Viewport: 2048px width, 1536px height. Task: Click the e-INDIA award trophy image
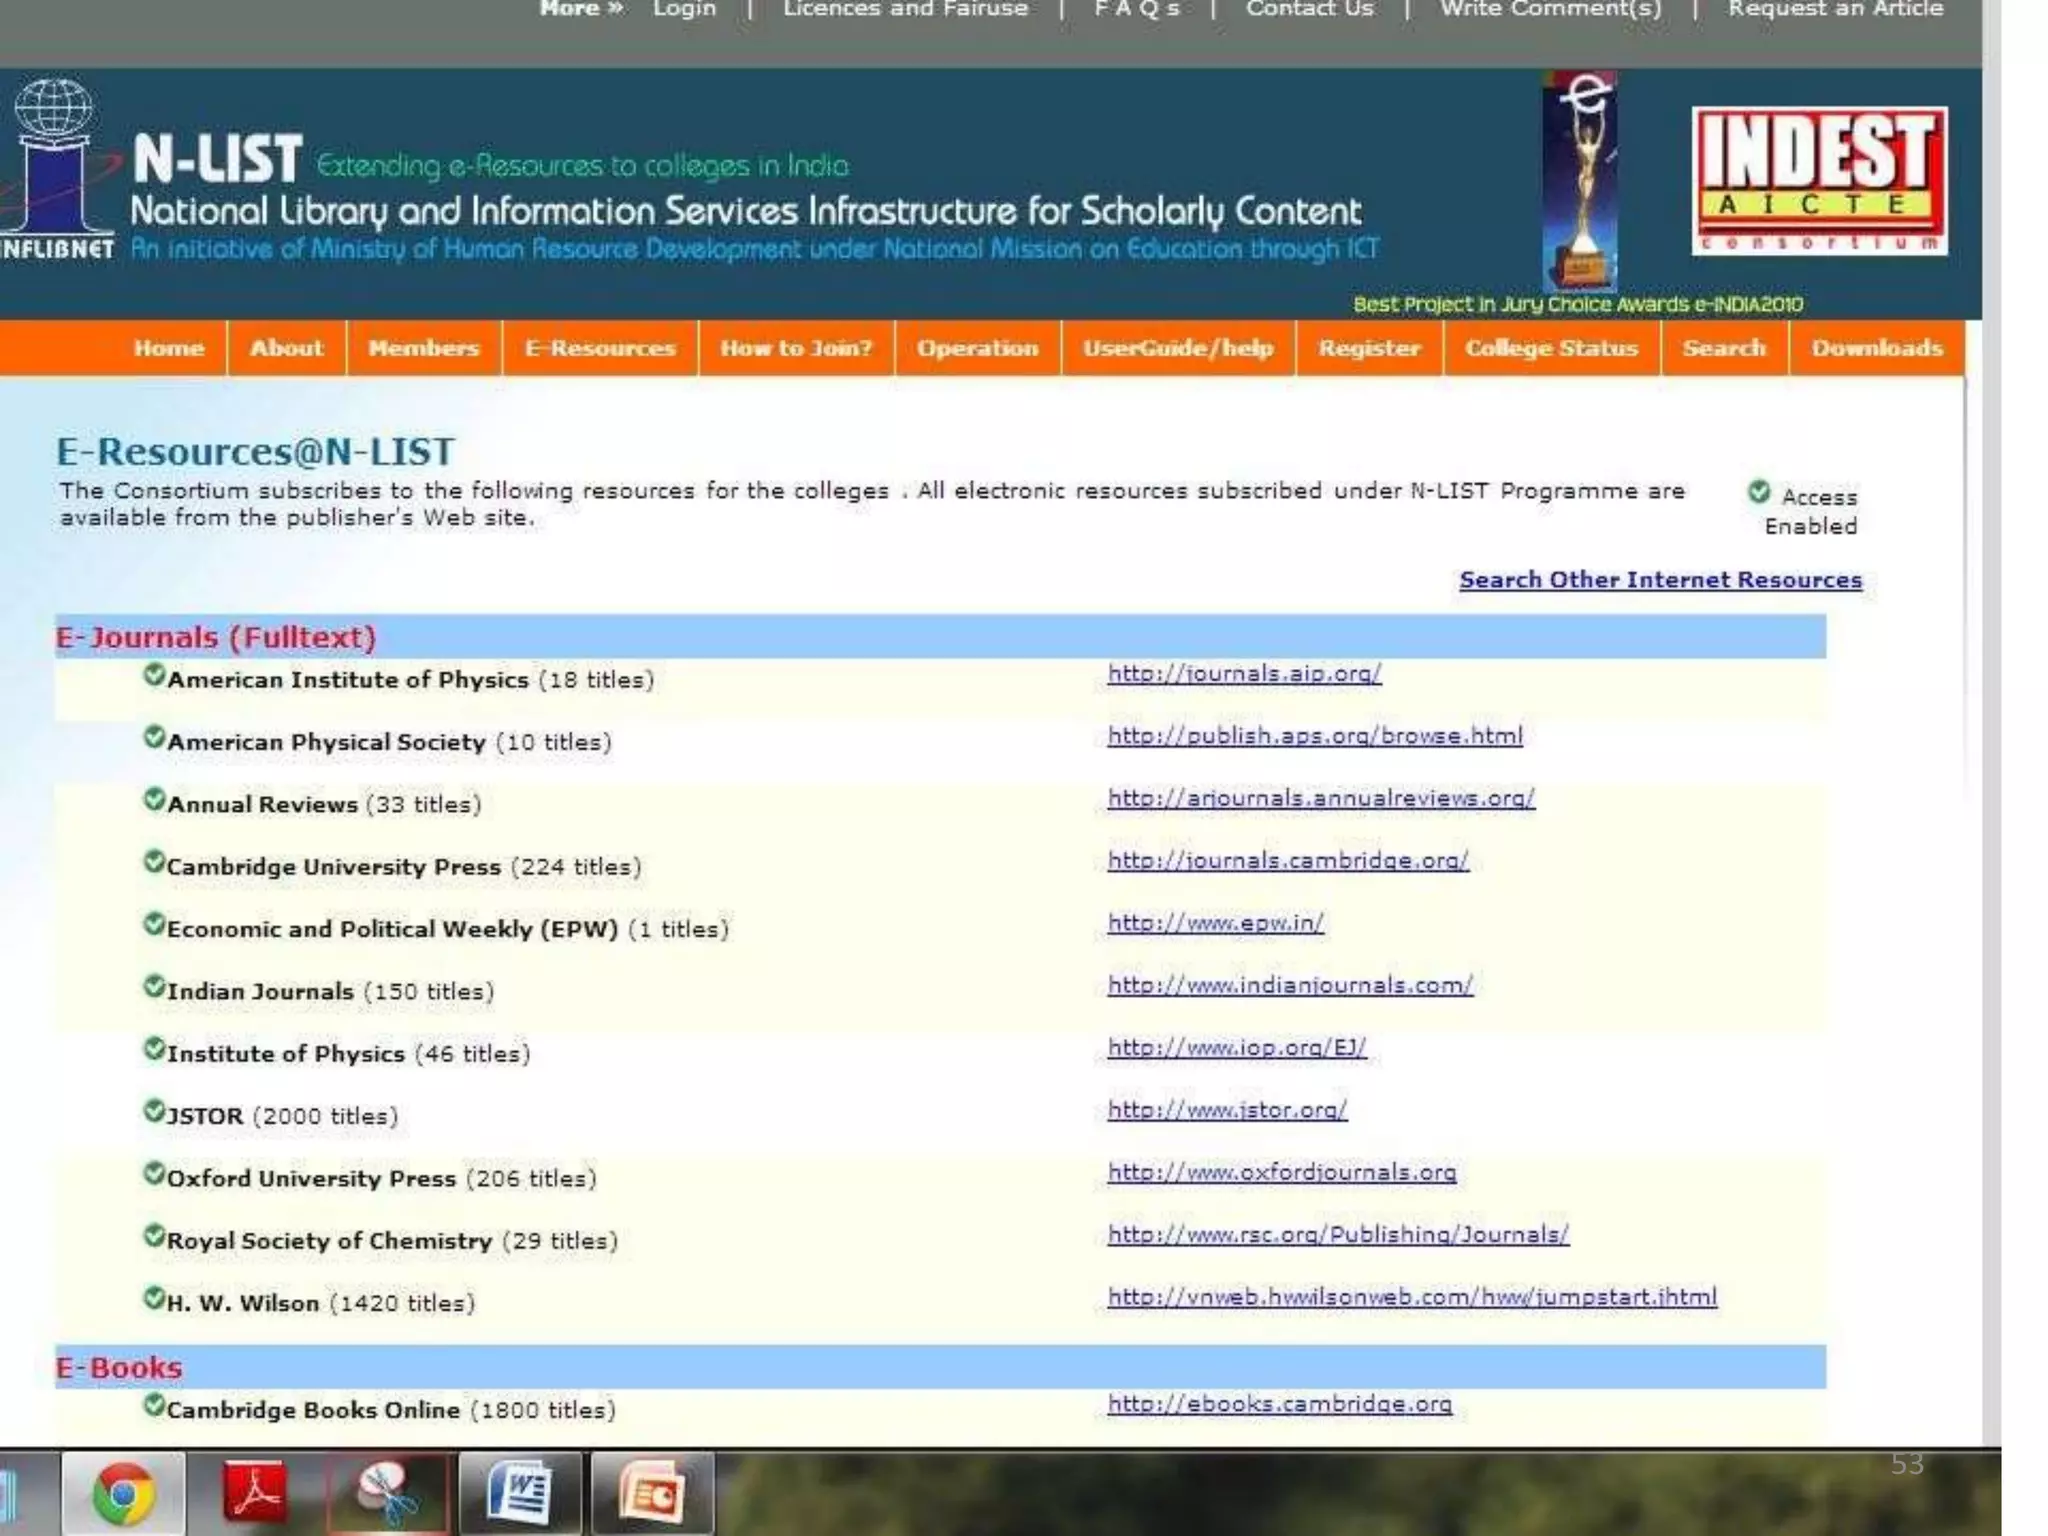tap(1580, 180)
